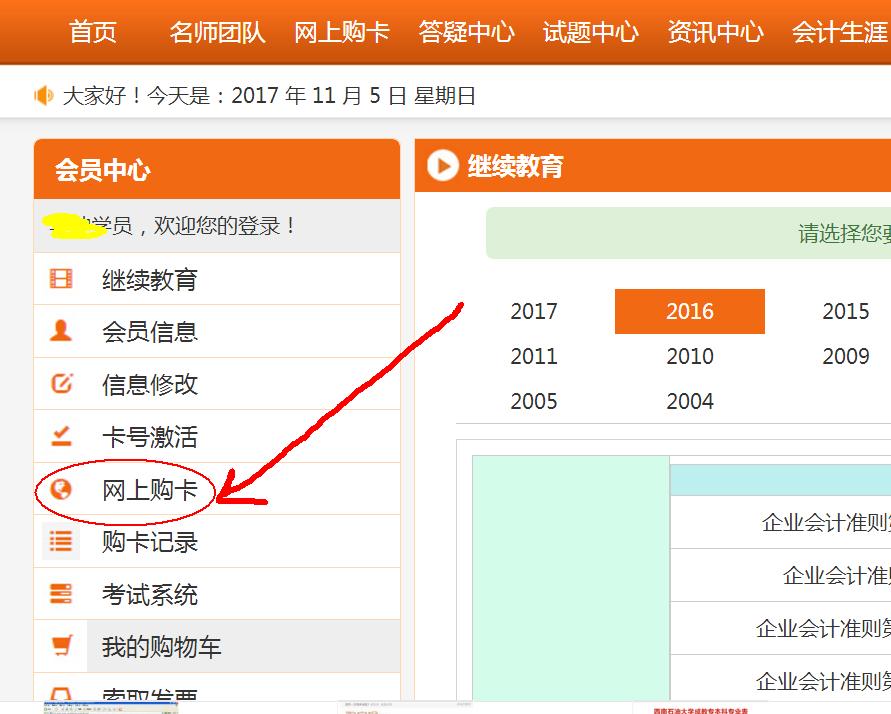Click the play icon next to 继续教育 header
This screenshot has height=714, width=891.
(441, 166)
